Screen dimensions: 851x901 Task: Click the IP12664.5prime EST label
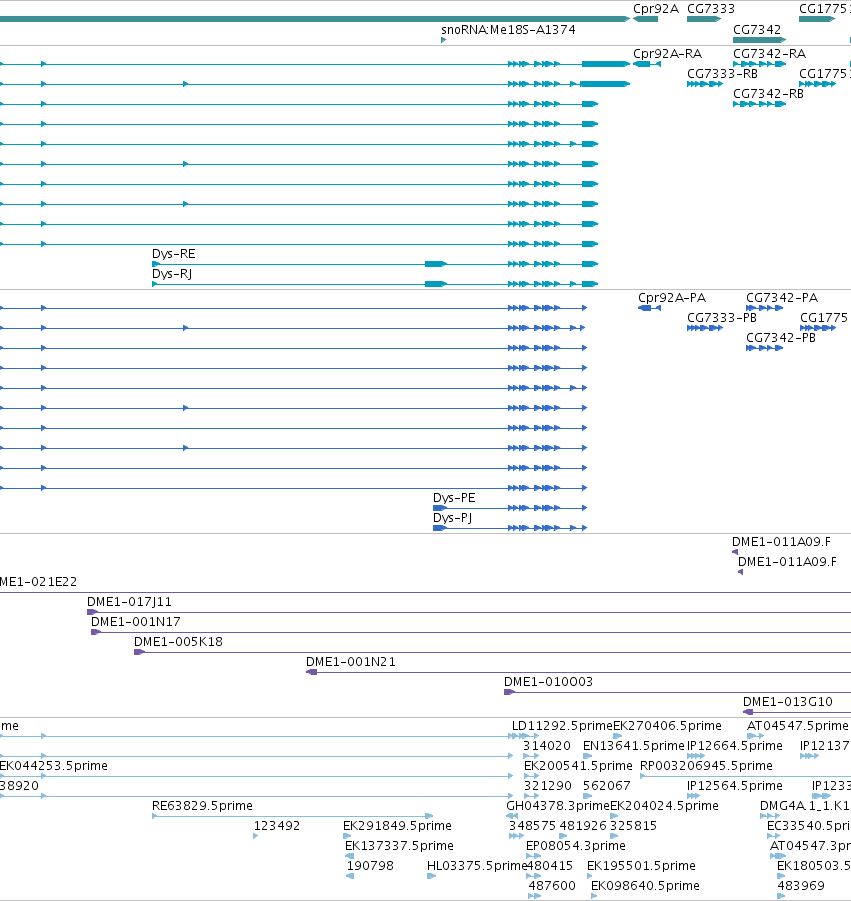point(735,746)
